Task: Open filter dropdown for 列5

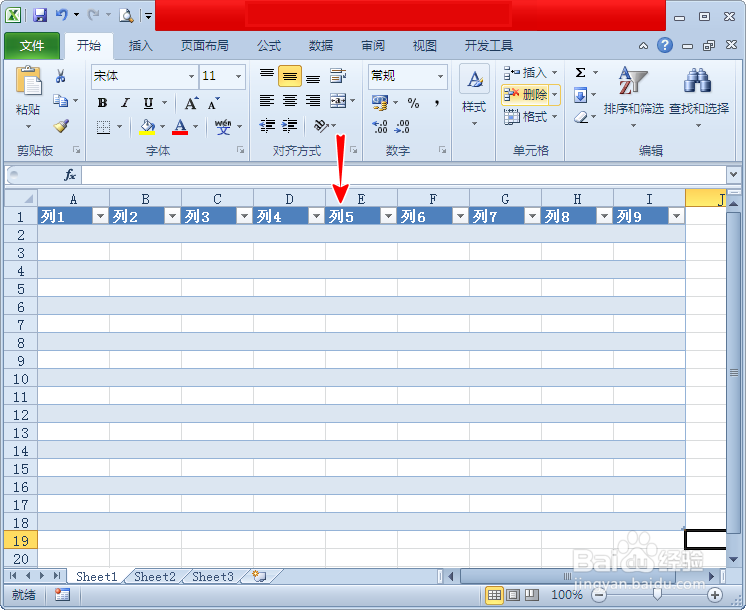Action: click(388, 216)
